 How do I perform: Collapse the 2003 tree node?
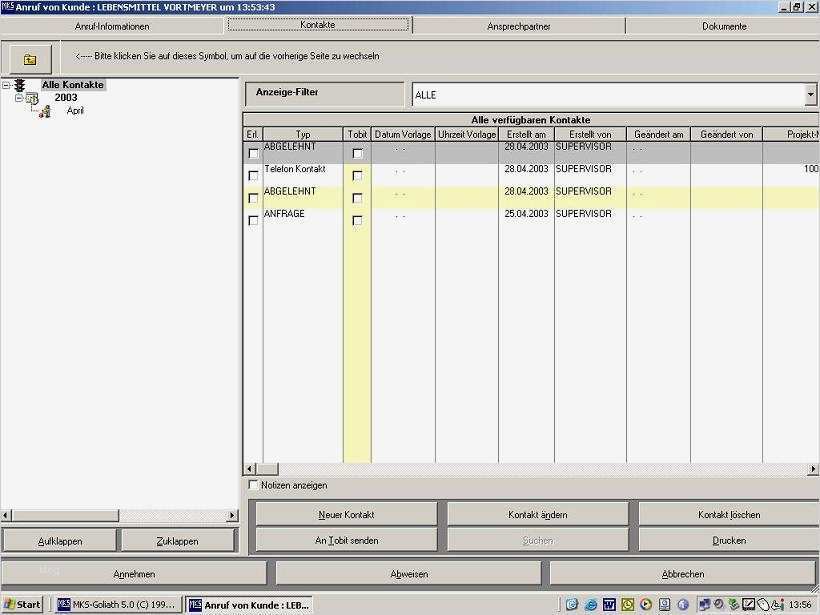pos(19,98)
